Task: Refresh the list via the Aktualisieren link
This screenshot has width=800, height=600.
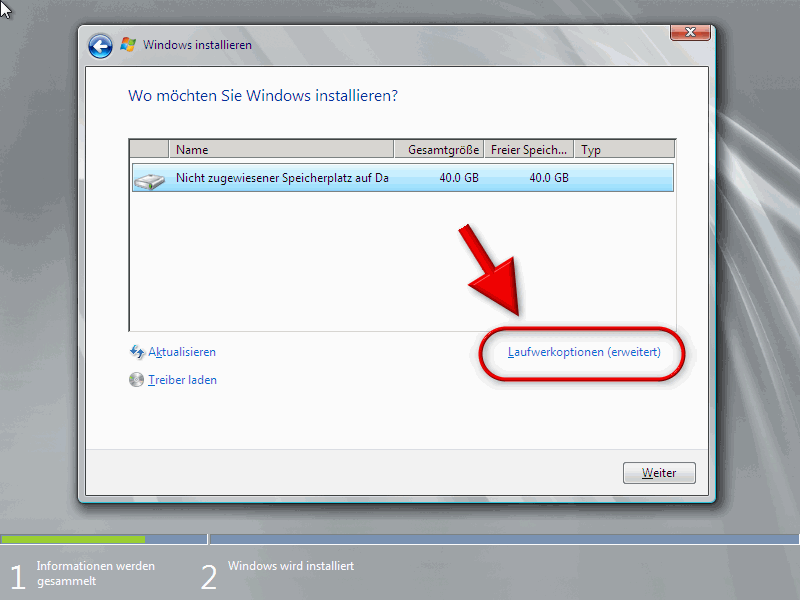Action: (x=182, y=352)
